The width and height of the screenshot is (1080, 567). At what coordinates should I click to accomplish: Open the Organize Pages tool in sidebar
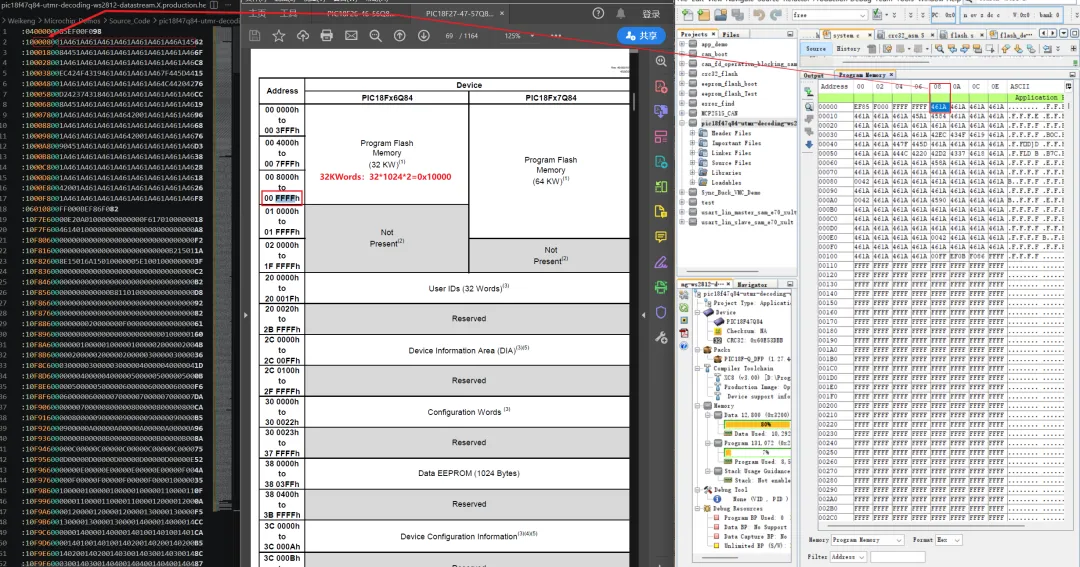coord(661,187)
